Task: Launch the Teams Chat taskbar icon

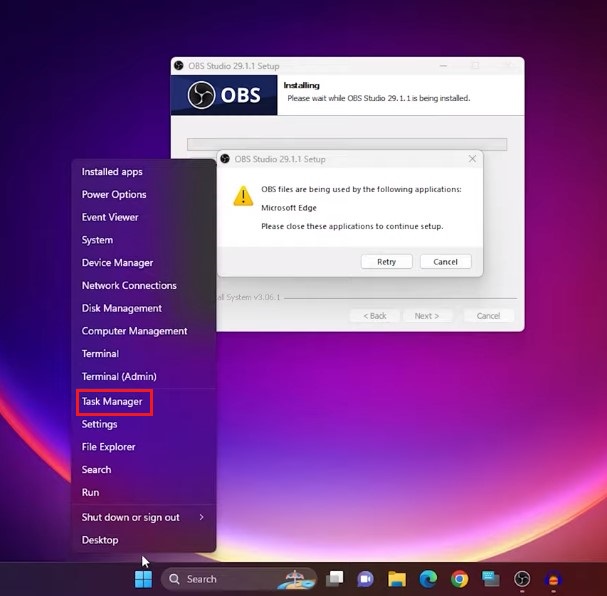Action: point(365,579)
